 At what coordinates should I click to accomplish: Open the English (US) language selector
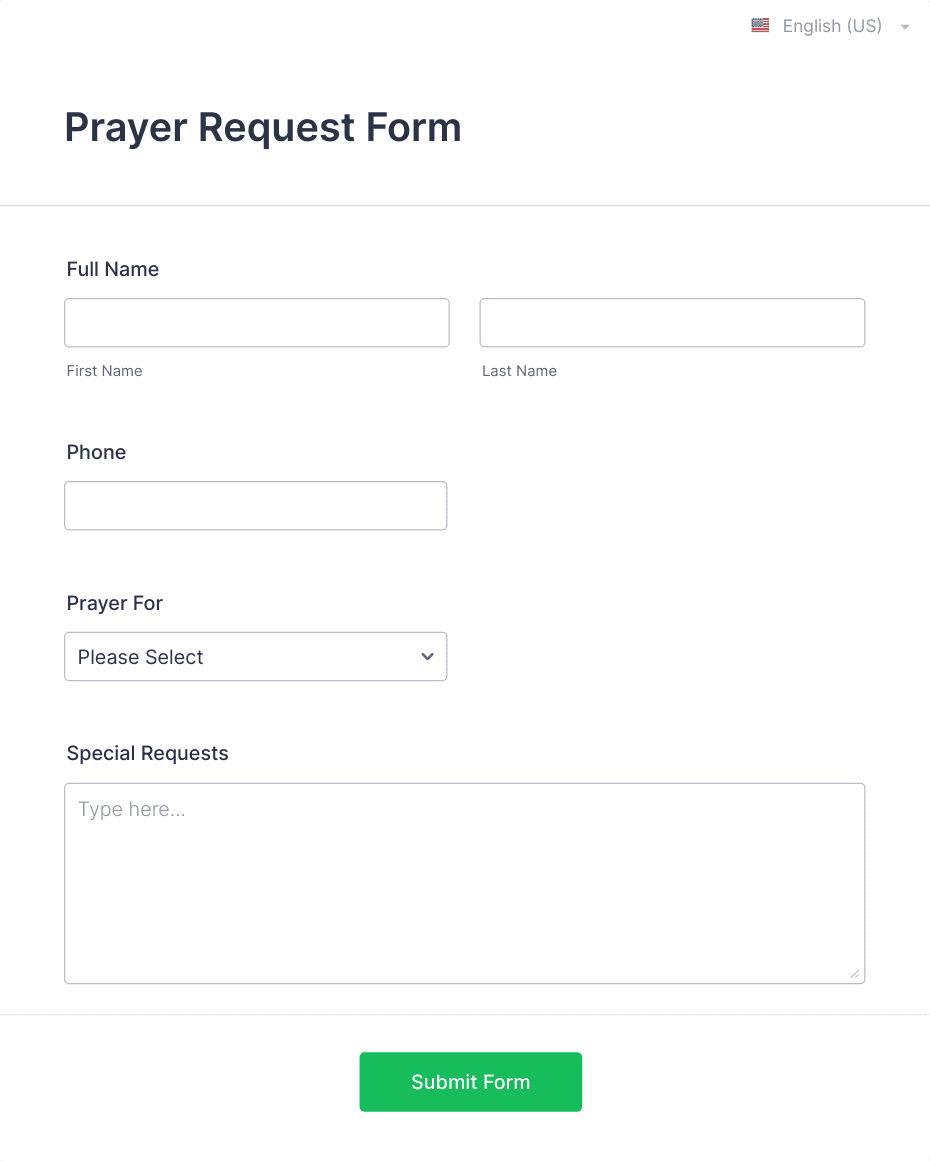pyautogui.click(x=831, y=26)
